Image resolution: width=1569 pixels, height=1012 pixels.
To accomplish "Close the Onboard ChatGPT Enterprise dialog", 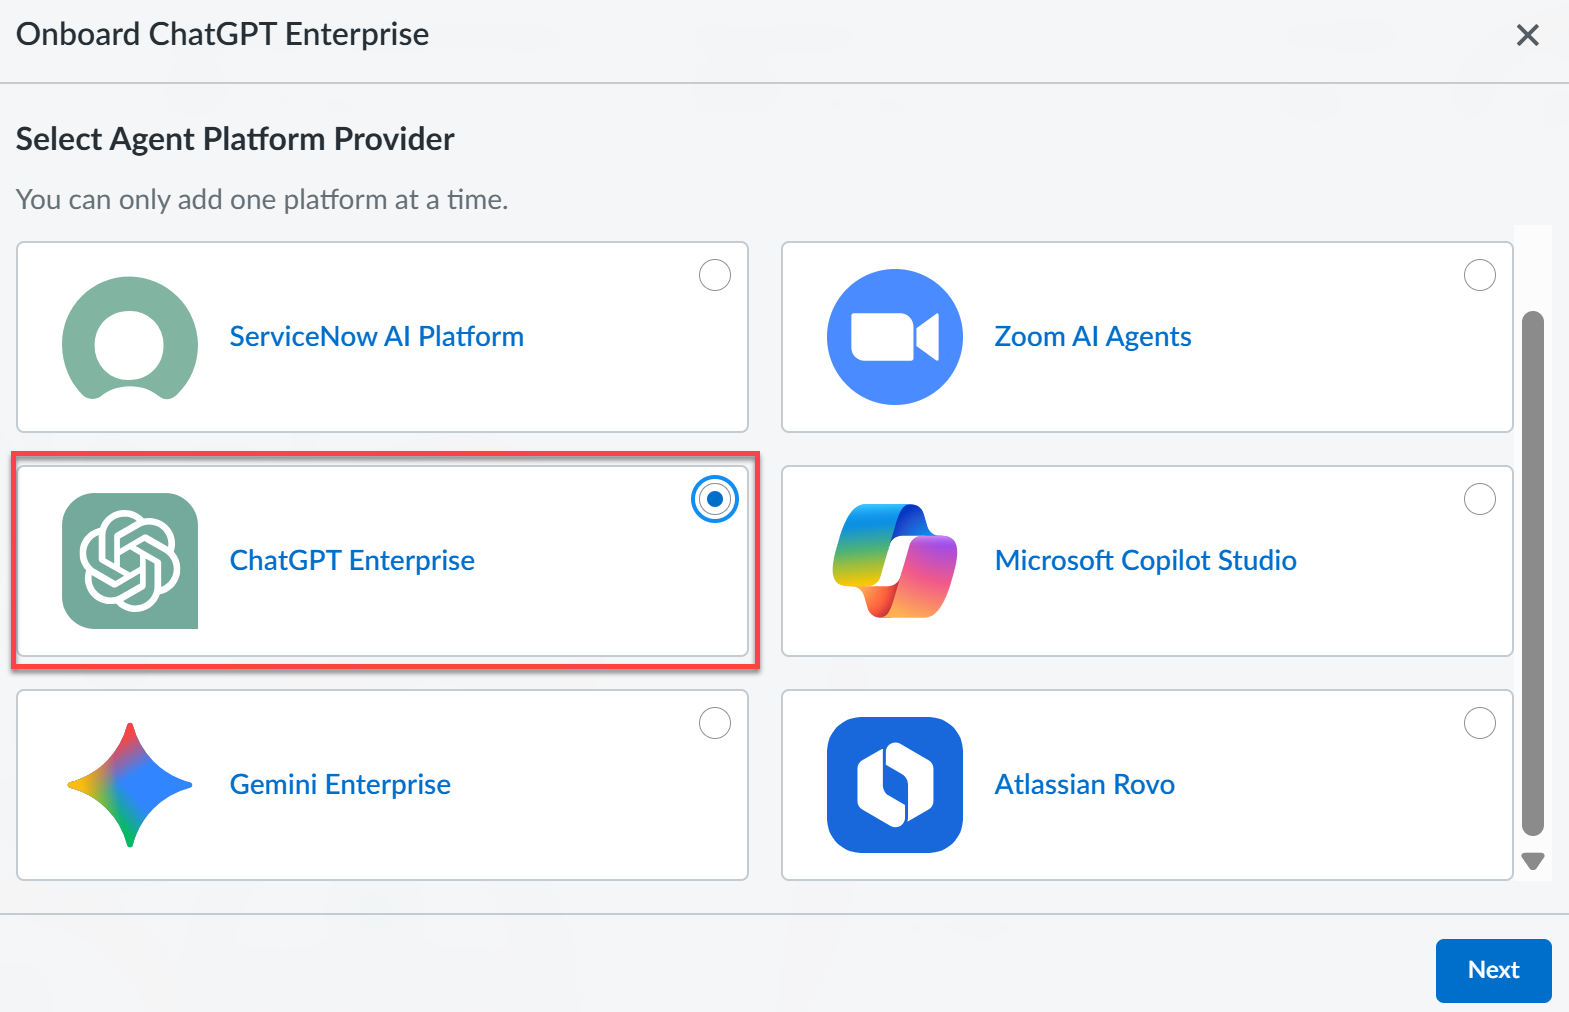I will pos(1527,35).
